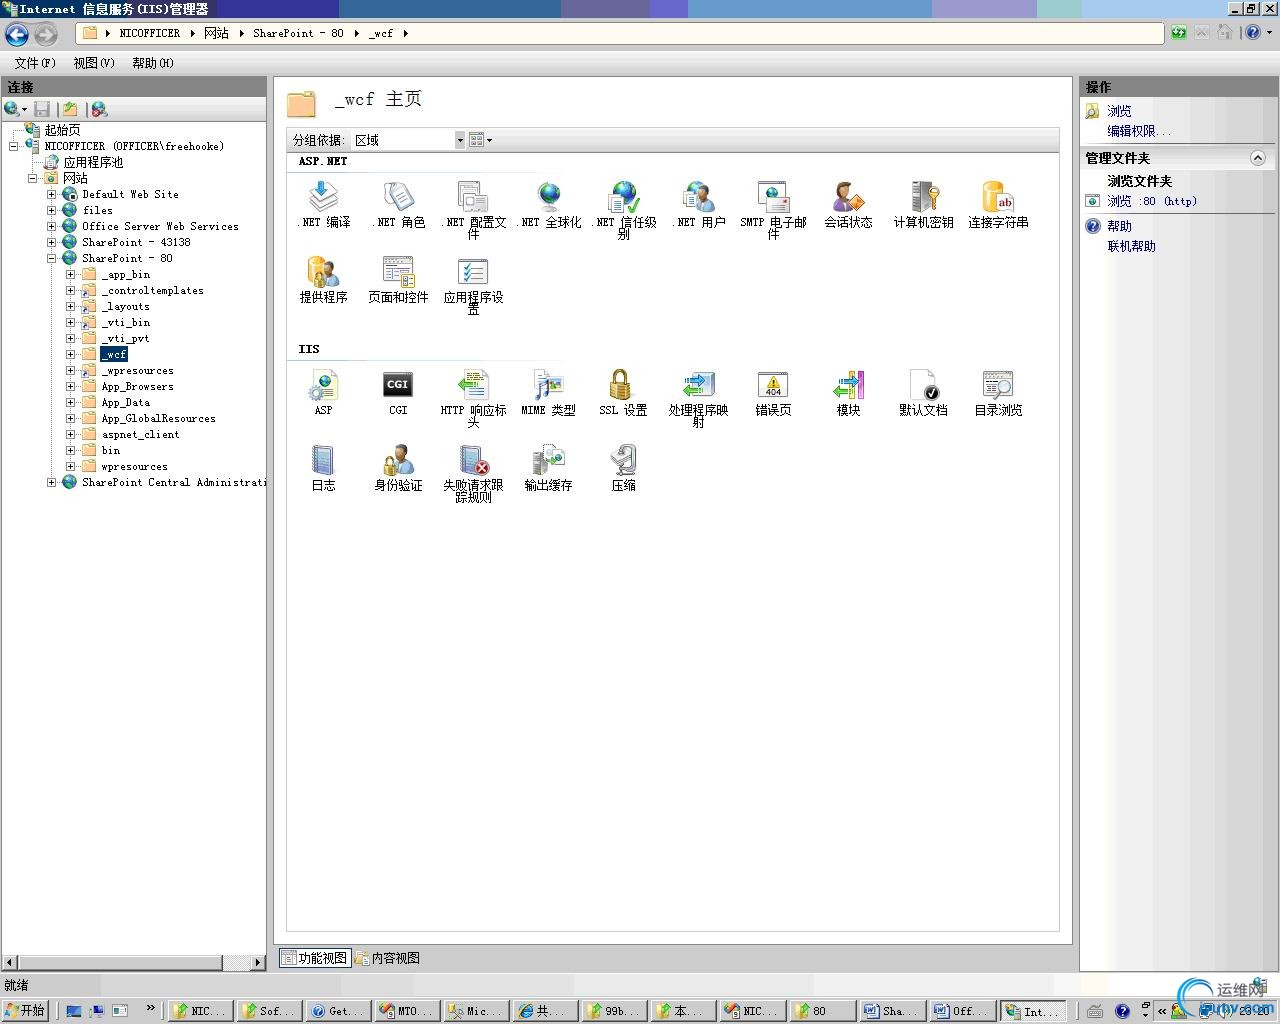
Task: Open the MIME 类型 feature icon
Action: (x=548, y=392)
